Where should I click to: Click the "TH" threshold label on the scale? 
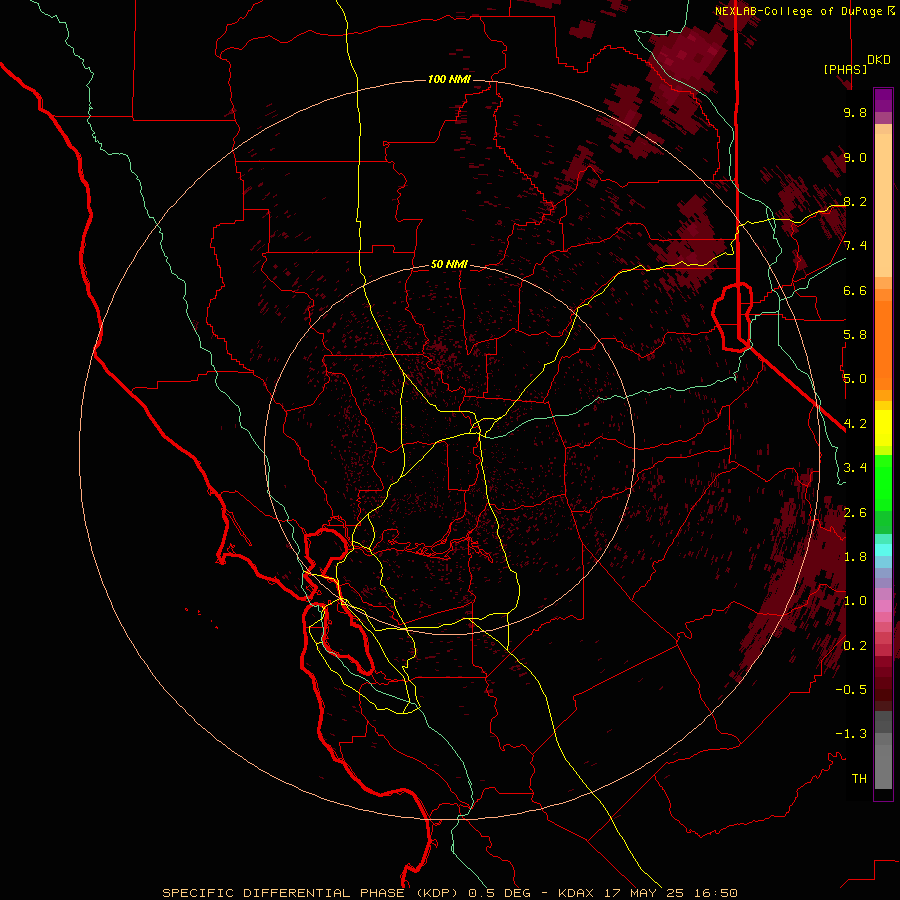click(859, 779)
